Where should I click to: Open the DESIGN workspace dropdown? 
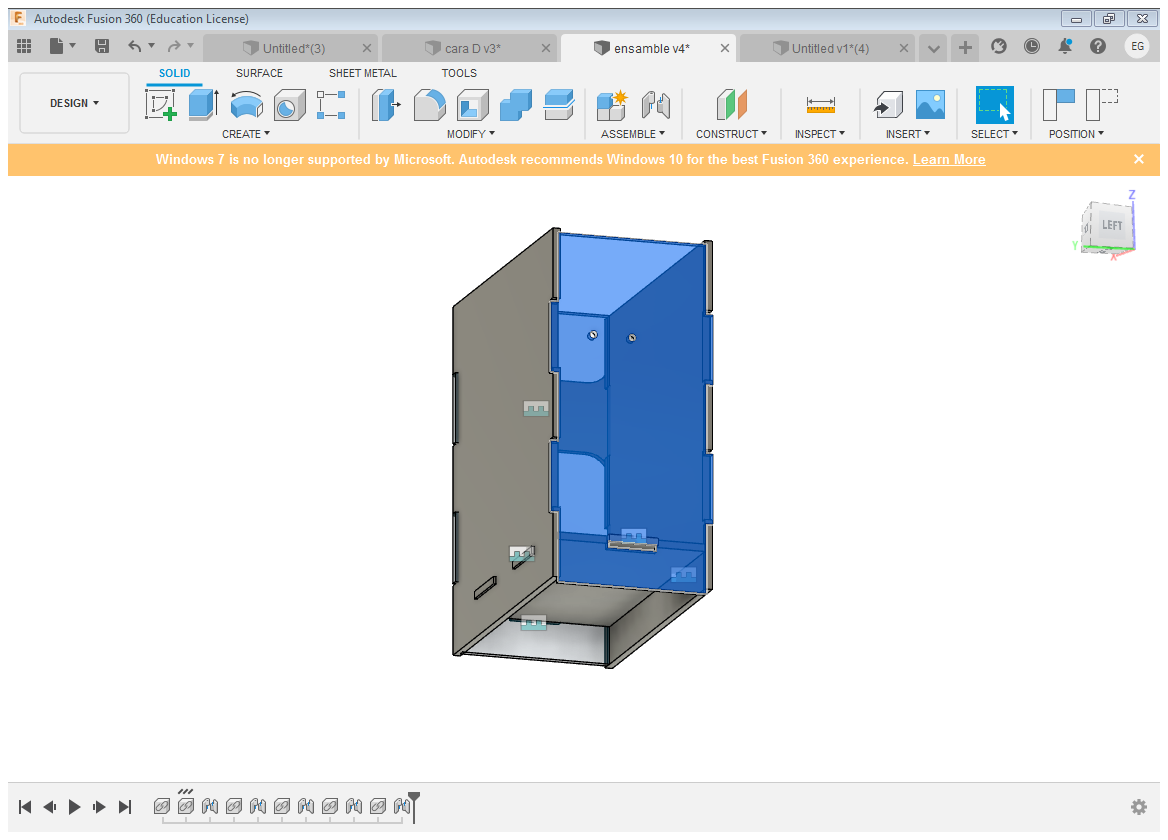(x=74, y=103)
